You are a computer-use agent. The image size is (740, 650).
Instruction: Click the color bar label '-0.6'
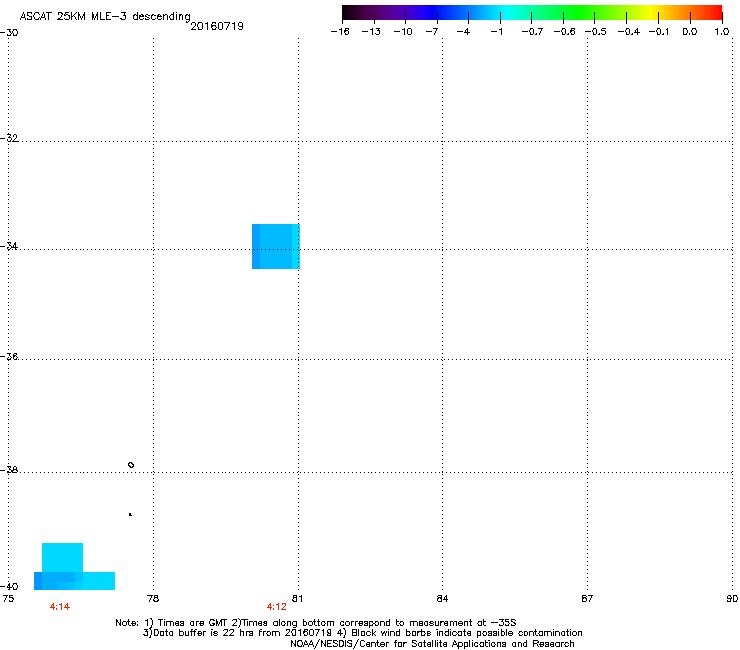click(564, 32)
